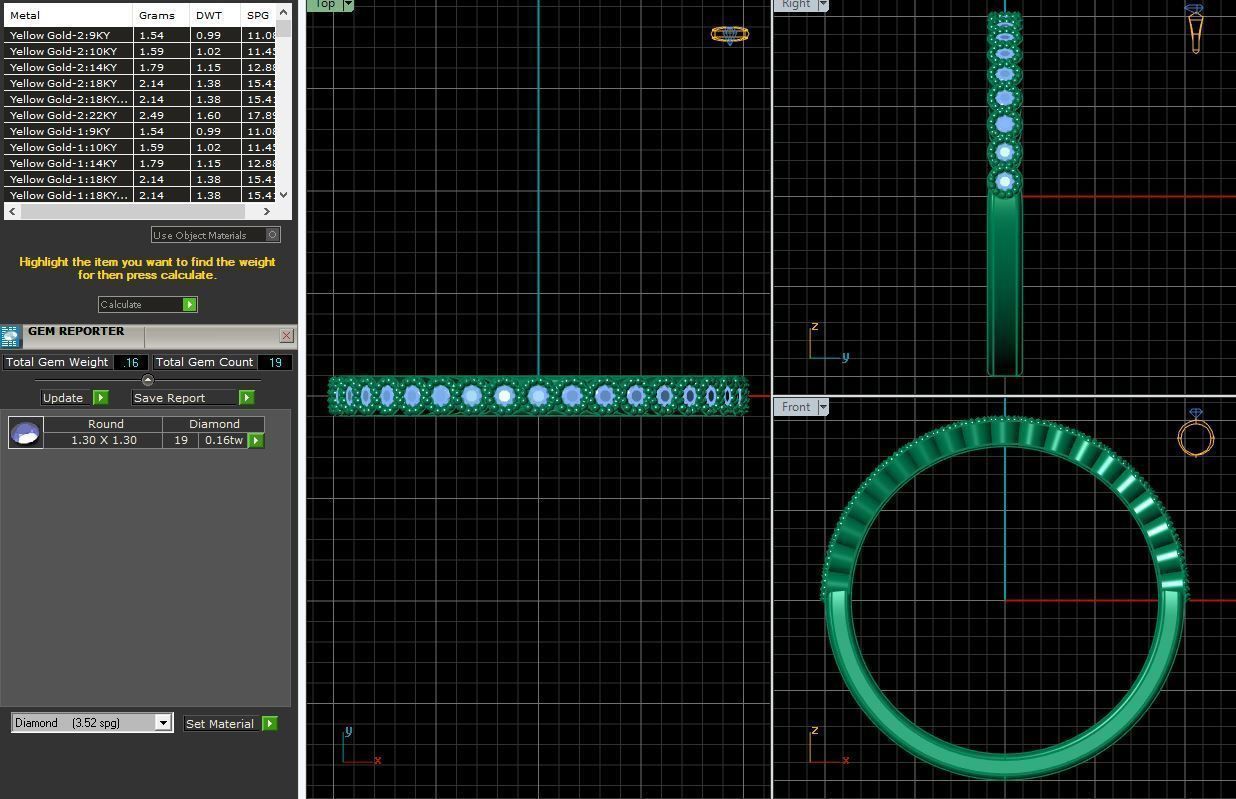Open the Top viewport dropdown menu
The image size is (1236, 799).
tap(348, 5)
